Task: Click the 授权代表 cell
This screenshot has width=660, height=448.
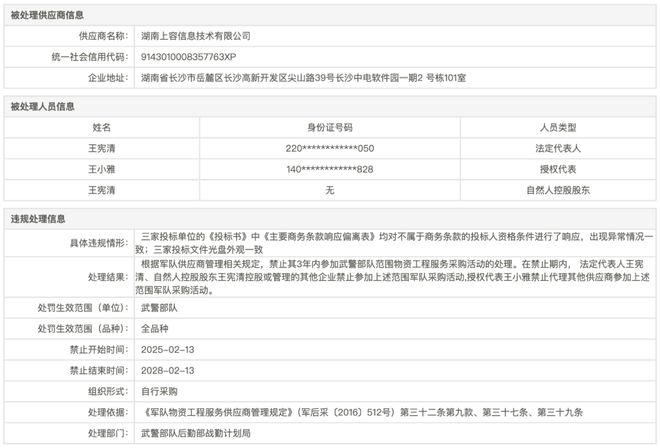Action: click(x=558, y=169)
